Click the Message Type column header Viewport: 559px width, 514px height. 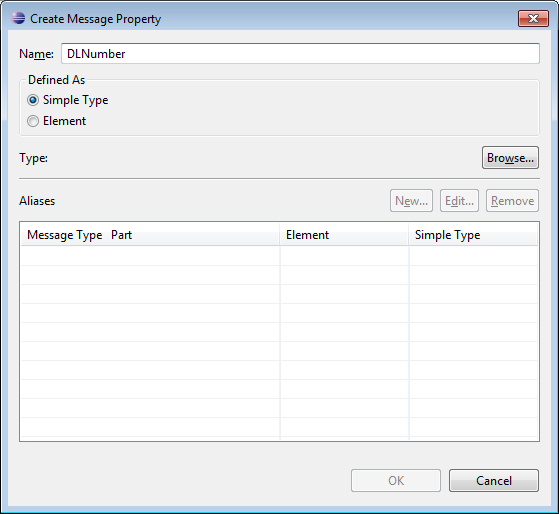pyautogui.click(x=65, y=235)
